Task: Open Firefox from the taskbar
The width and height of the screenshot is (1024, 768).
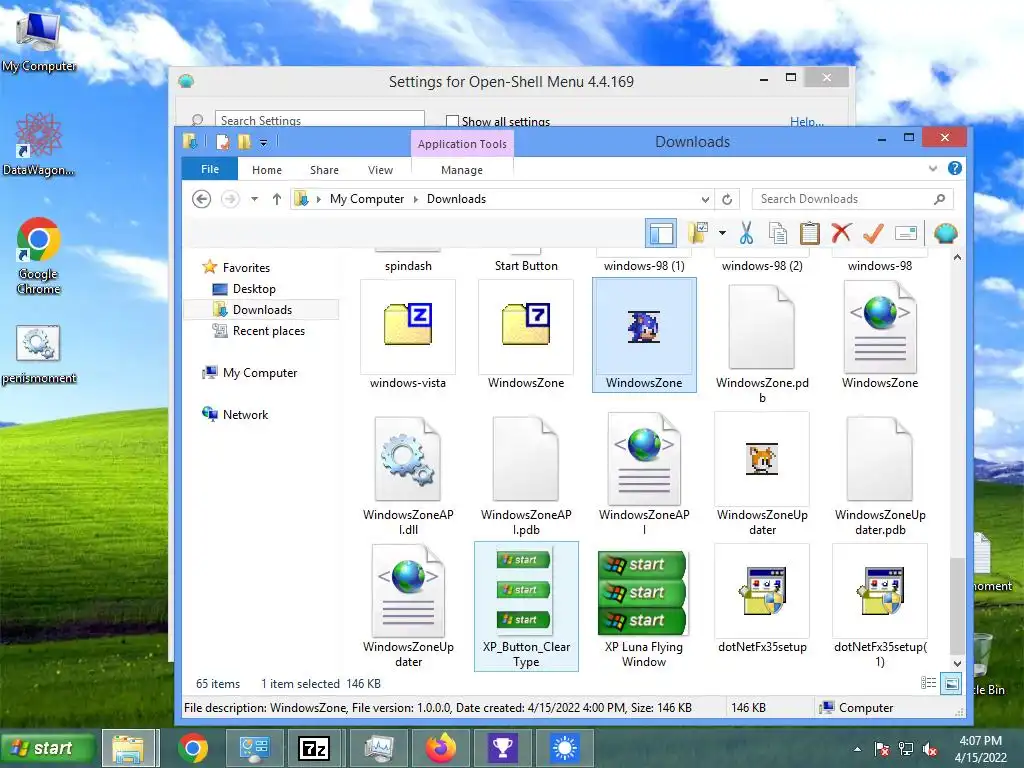Action: pyautogui.click(x=441, y=748)
